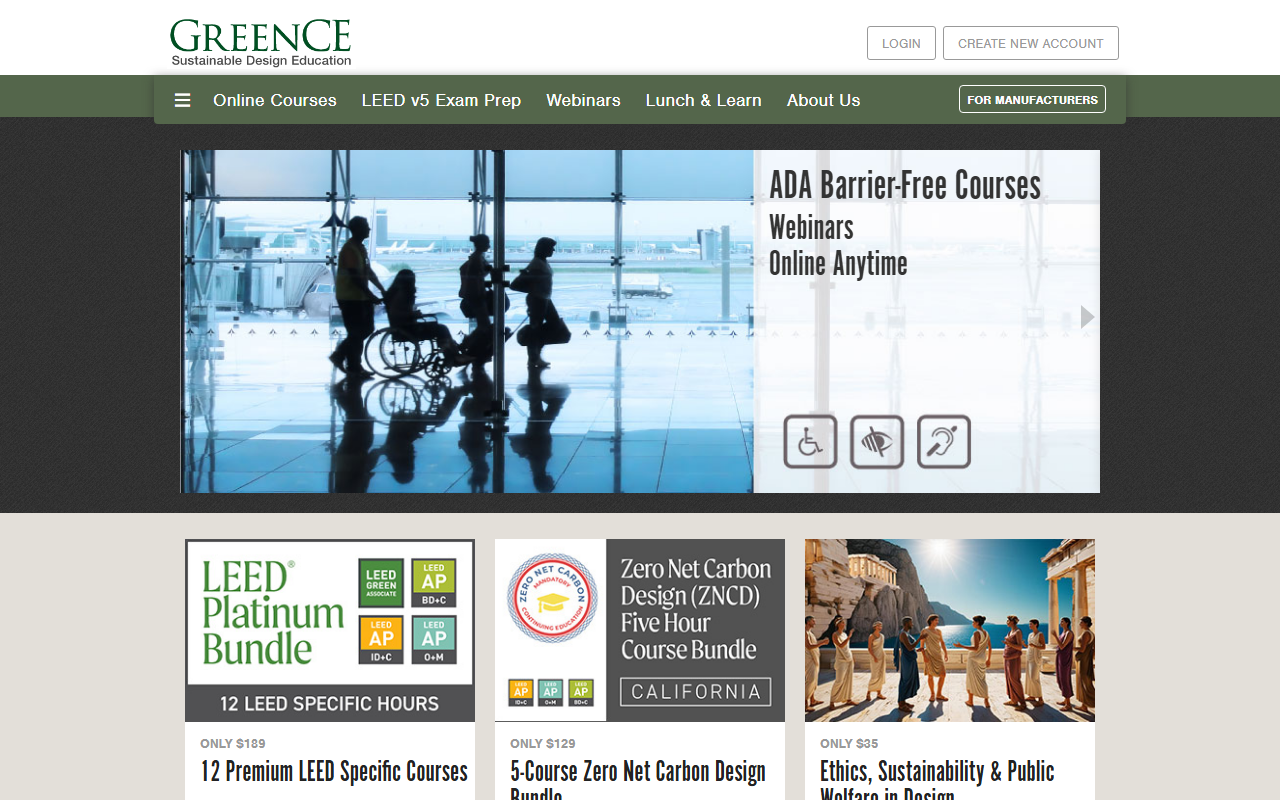Click the Online Anytime banner text

[x=838, y=264]
